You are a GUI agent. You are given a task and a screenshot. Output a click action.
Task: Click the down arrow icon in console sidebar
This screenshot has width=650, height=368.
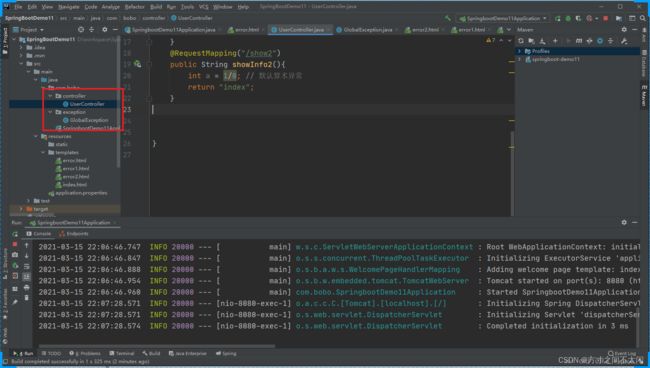click(27, 256)
